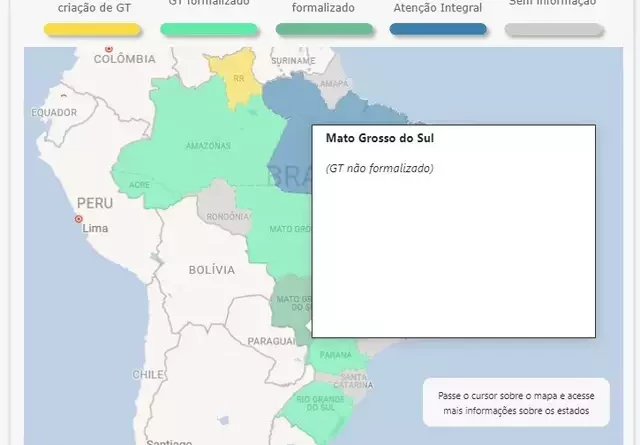Click the yellow legend color bar
The height and width of the screenshot is (445, 640).
92,29
